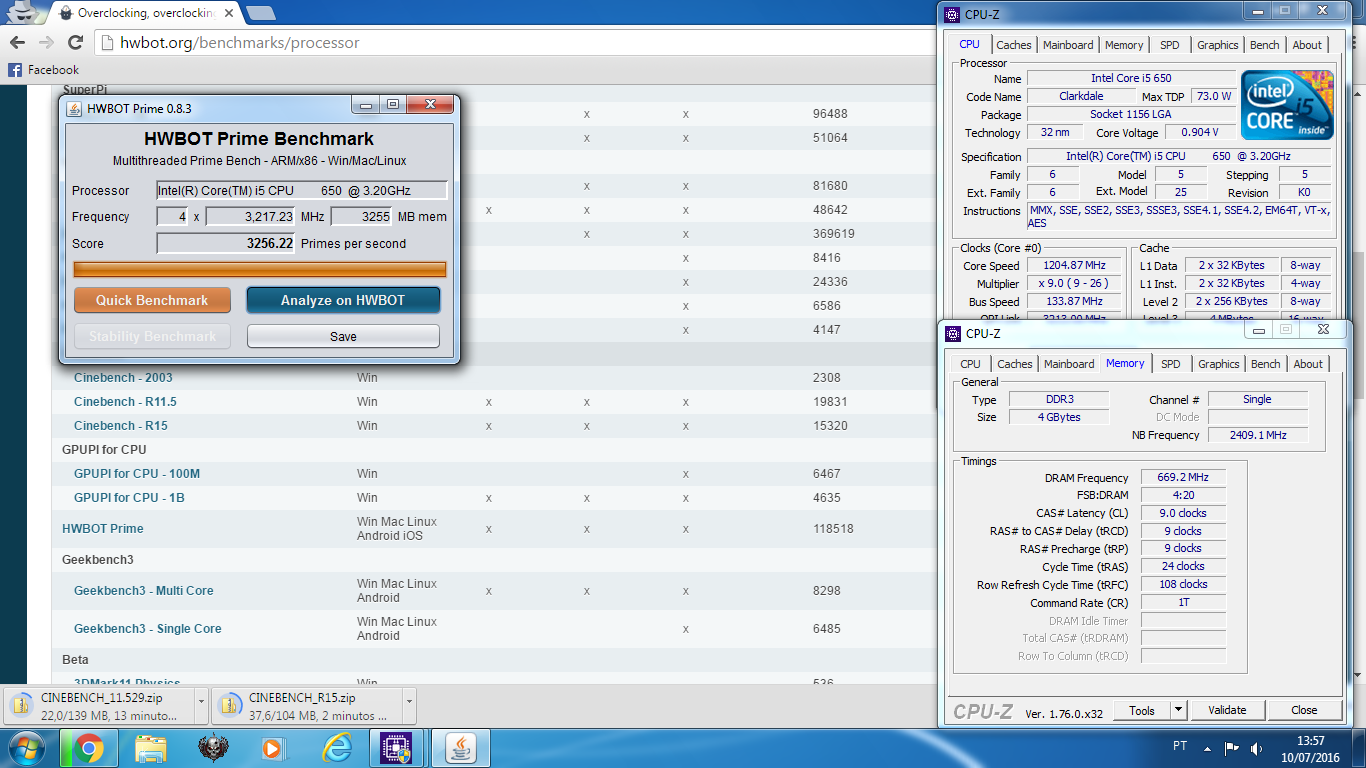Open Geekbench3 - Single Core link
1366x768 pixels.
(x=148, y=629)
